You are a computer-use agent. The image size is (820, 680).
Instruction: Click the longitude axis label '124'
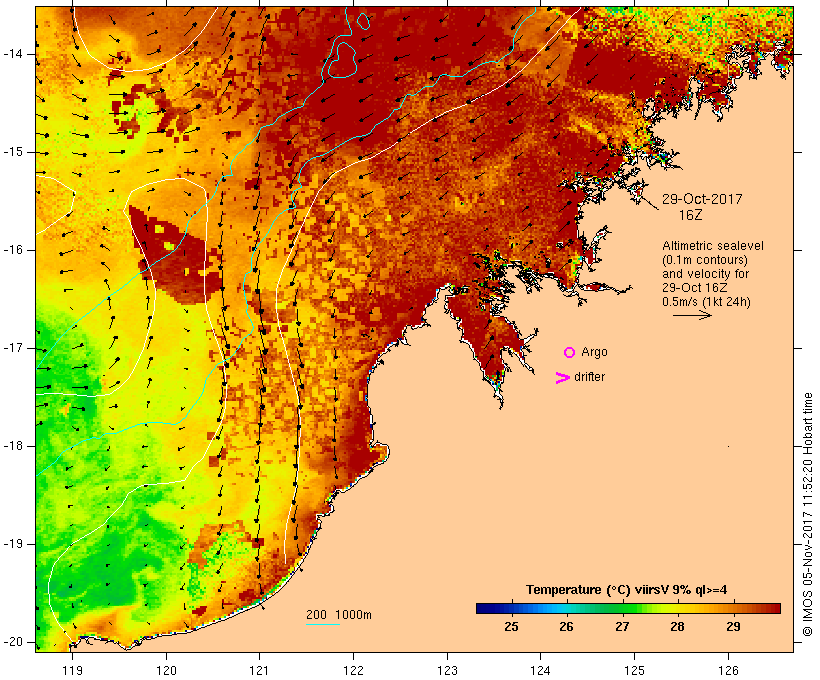click(x=541, y=671)
